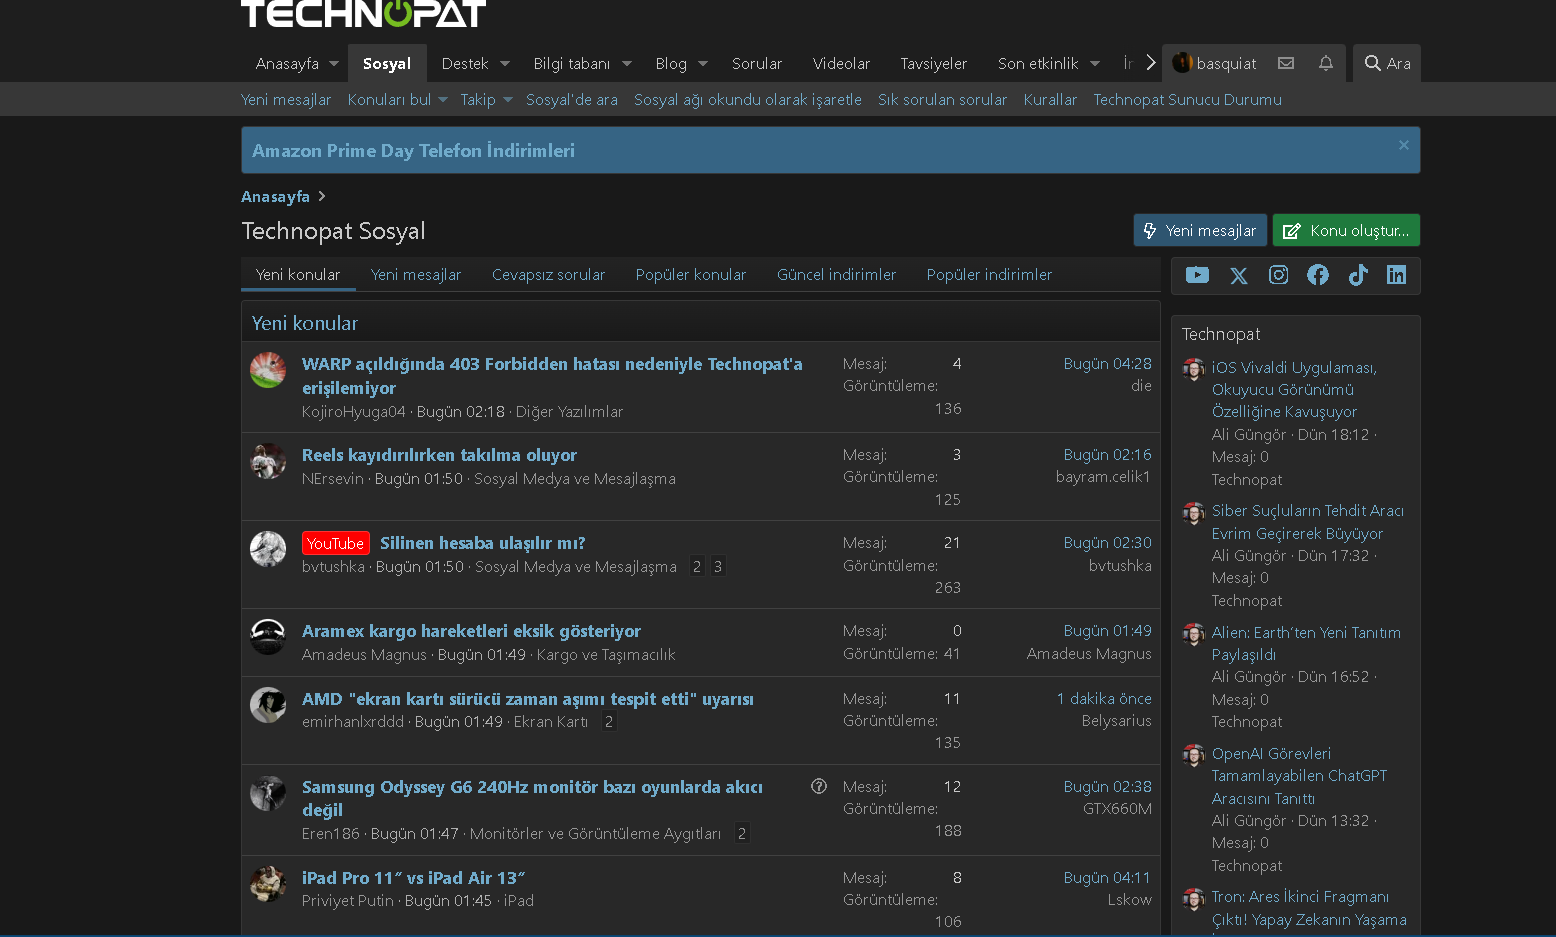Go to page 2 of AMD ekran kartı thread
1556x937 pixels.
(x=609, y=721)
